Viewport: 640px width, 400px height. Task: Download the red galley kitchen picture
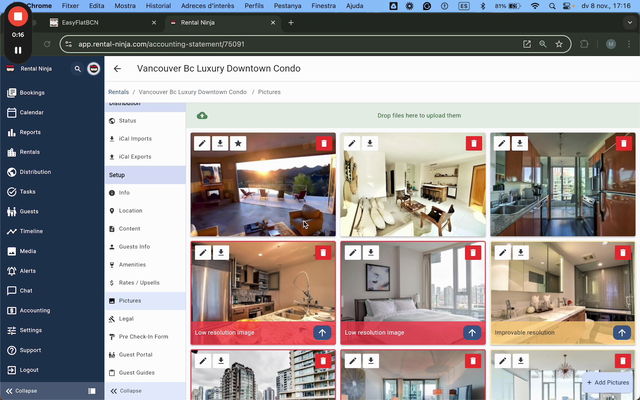point(520,143)
